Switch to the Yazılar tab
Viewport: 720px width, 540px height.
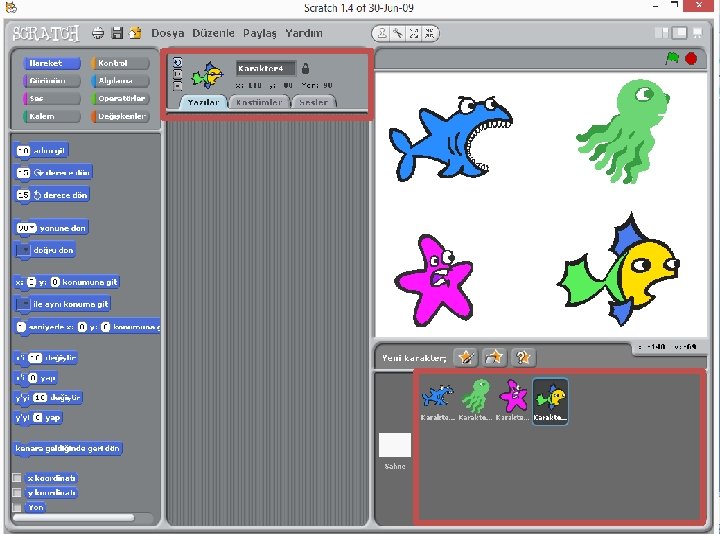pyautogui.click(x=203, y=102)
